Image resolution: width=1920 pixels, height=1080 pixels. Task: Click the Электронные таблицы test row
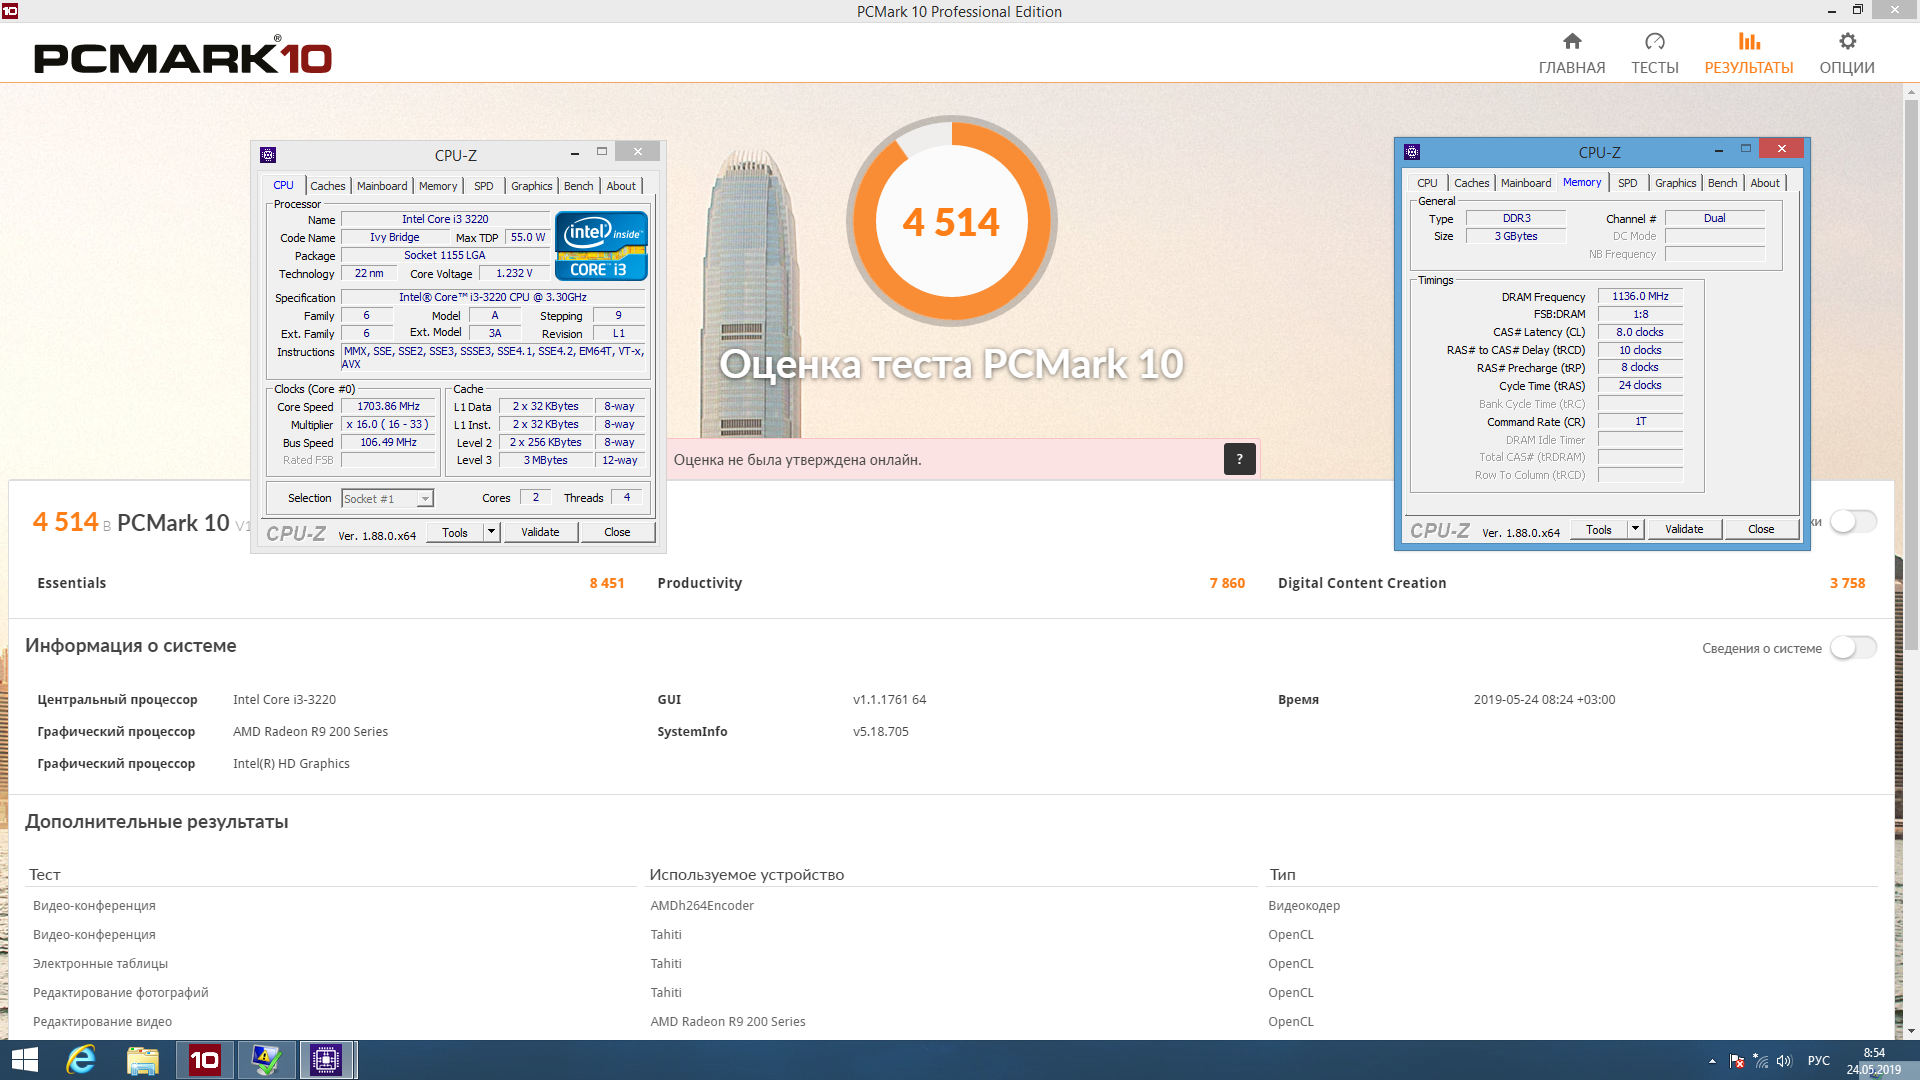(x=100, y=963)
